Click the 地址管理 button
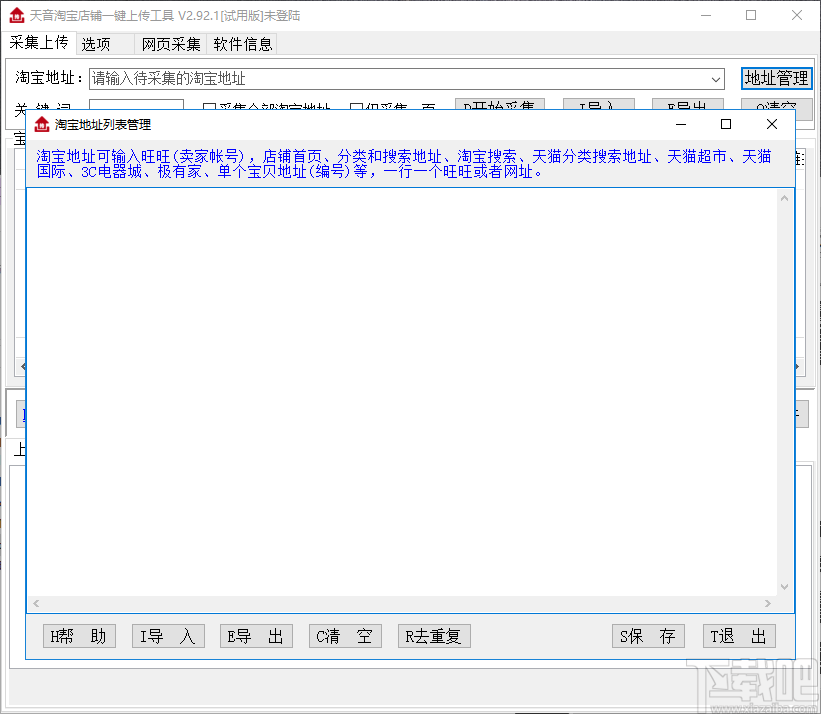The height and width of the screenshot is (714, 821). pos(777,78)
